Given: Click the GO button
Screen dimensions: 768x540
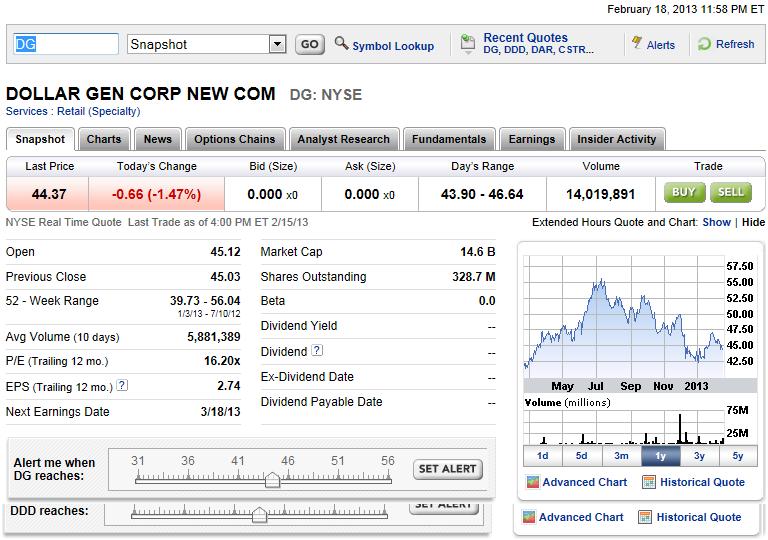Looking at the screenshot, I should tap(309, 44).
